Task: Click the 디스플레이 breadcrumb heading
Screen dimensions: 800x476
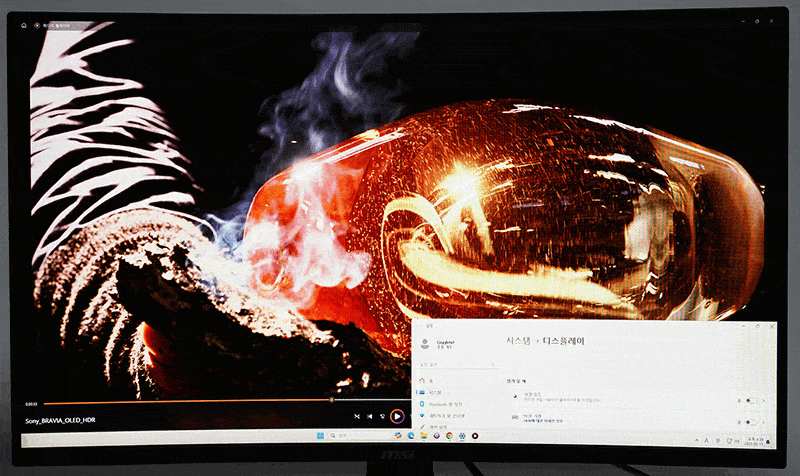Action: [563, 341]
